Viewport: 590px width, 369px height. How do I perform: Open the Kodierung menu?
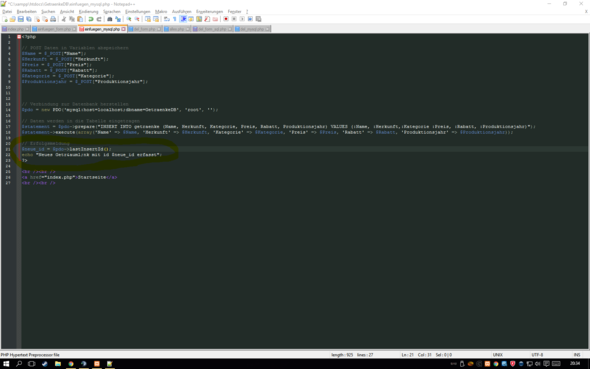click(x=88, y=12)
